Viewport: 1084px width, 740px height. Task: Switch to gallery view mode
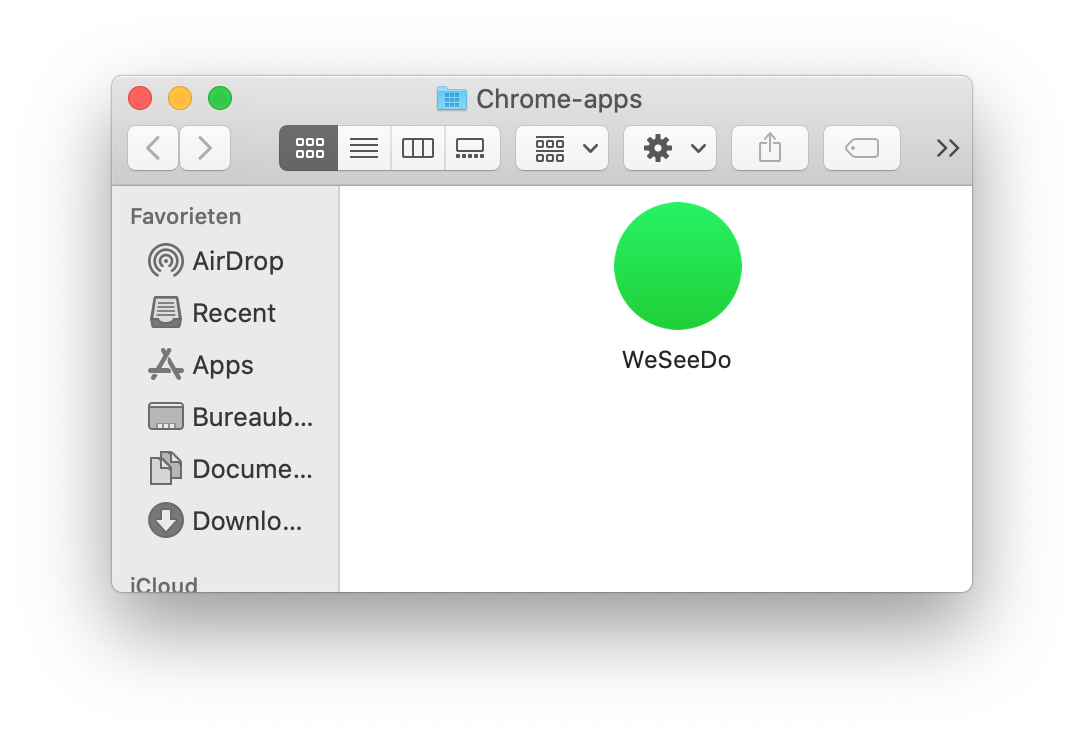(471, 148)
